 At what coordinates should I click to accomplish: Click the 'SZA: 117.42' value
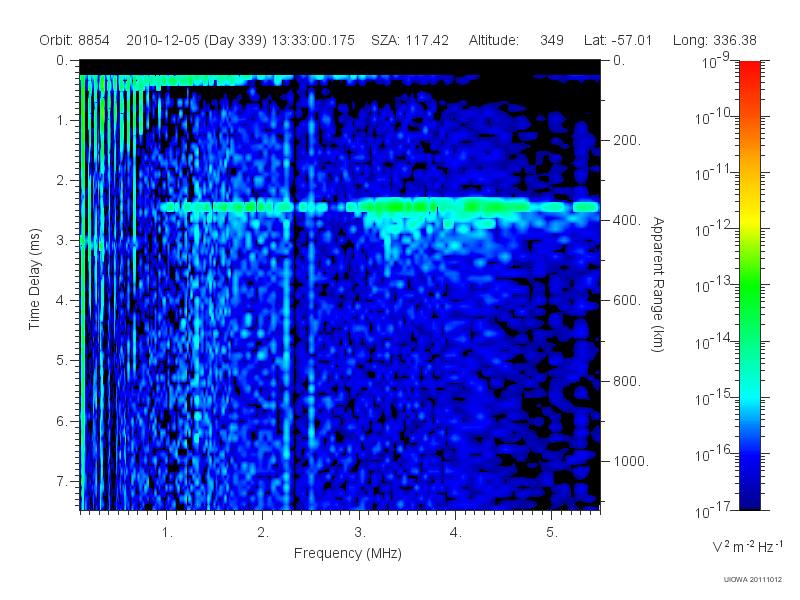410,40
